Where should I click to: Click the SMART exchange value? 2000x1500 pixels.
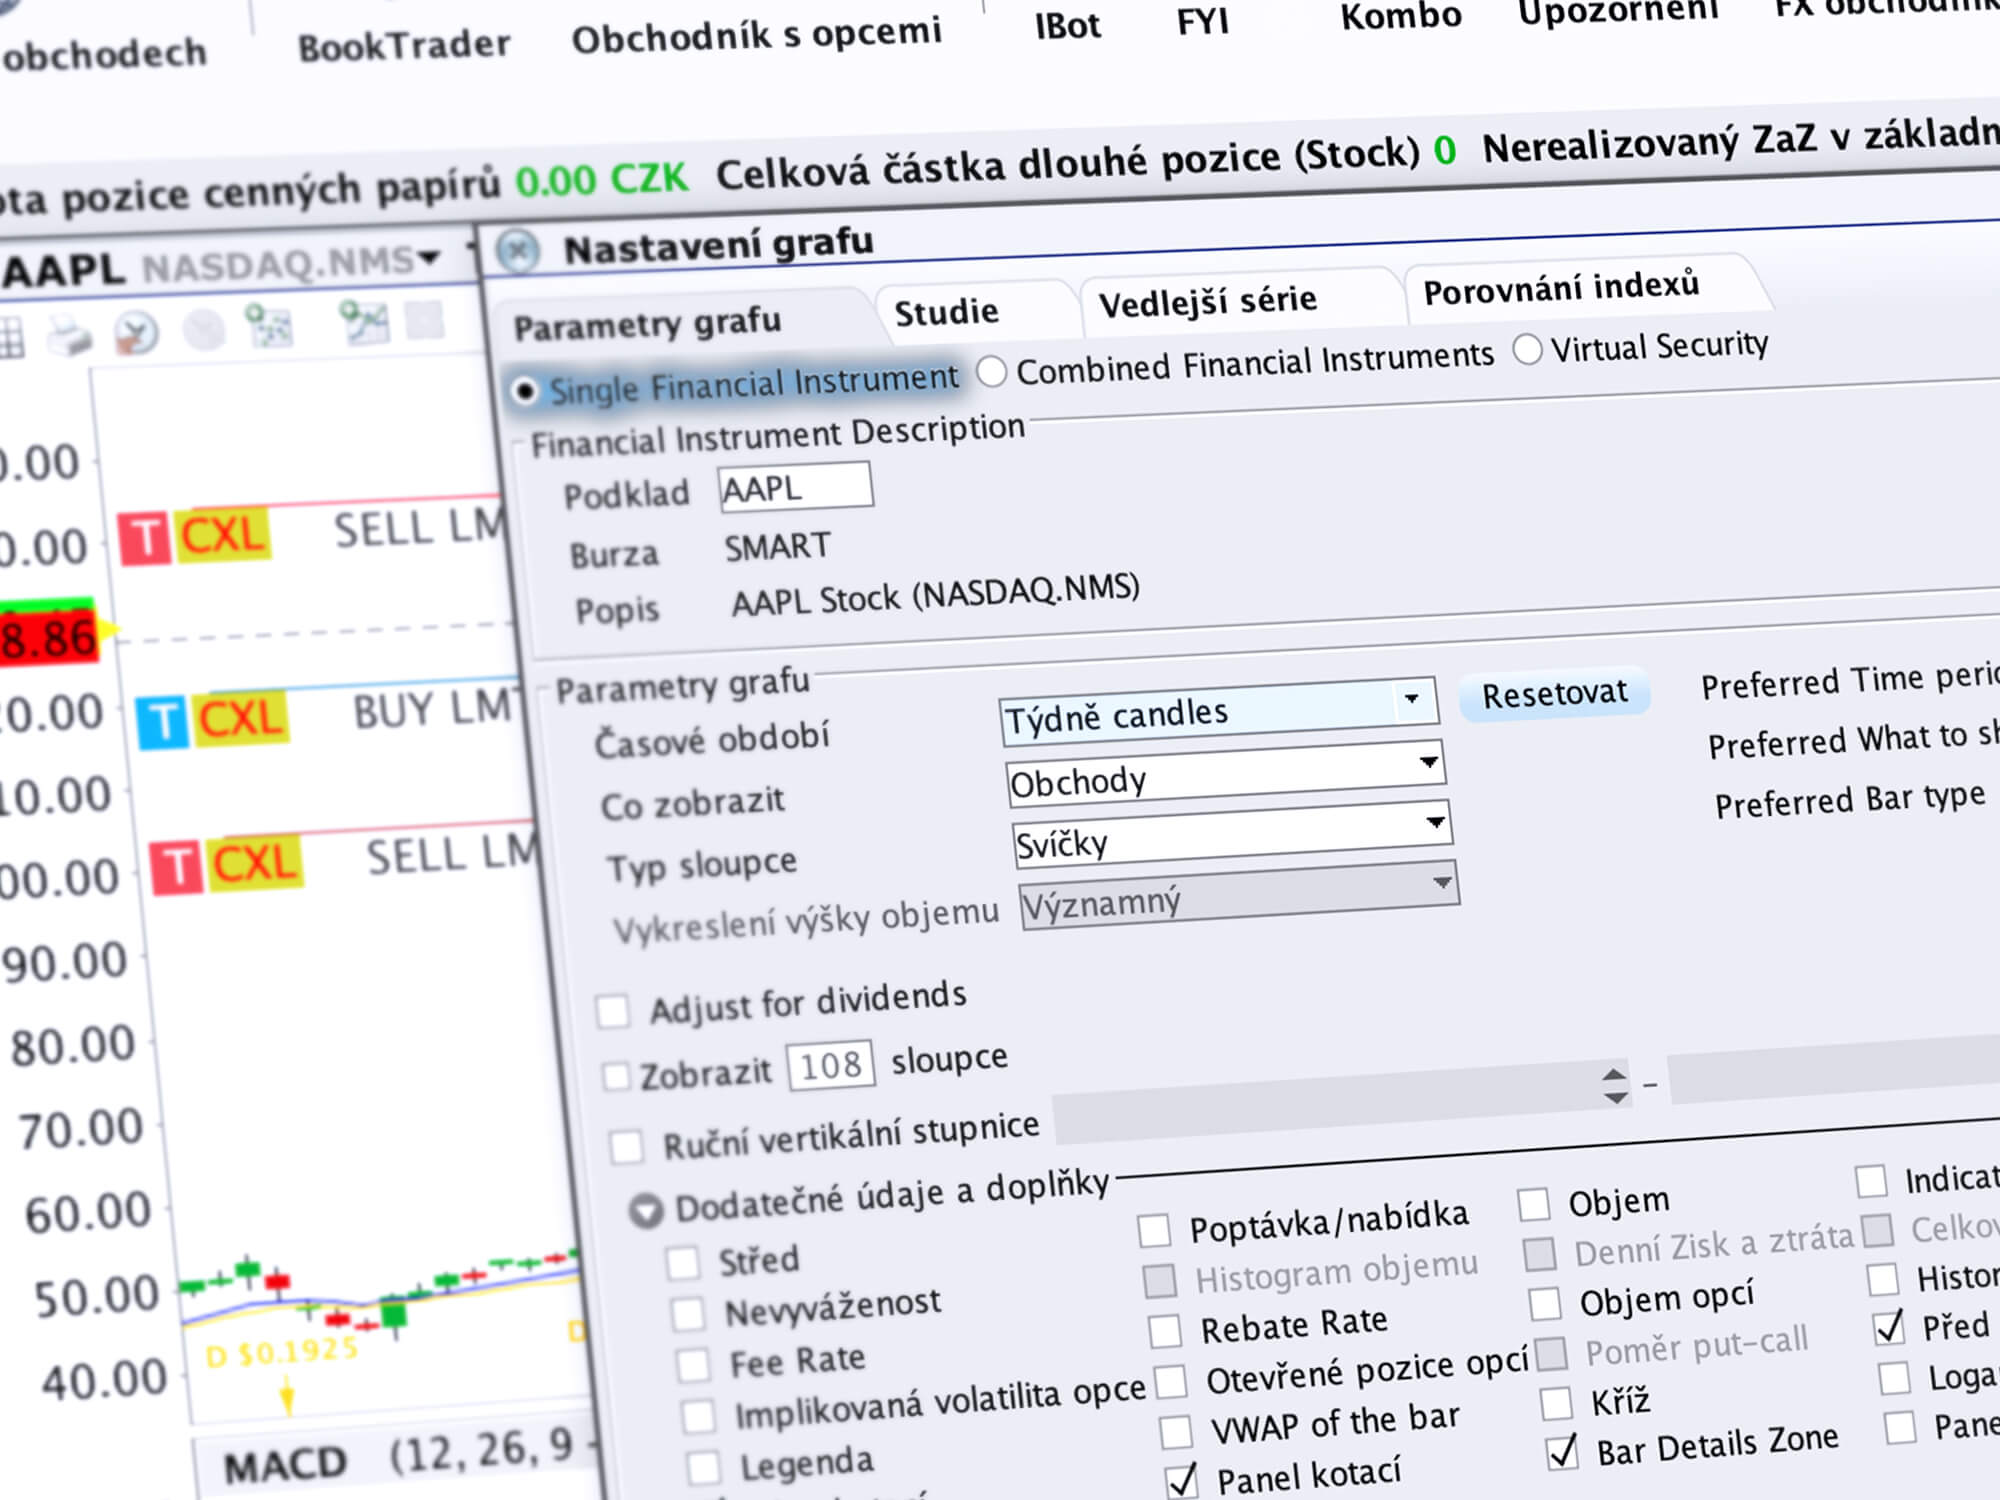777,548
